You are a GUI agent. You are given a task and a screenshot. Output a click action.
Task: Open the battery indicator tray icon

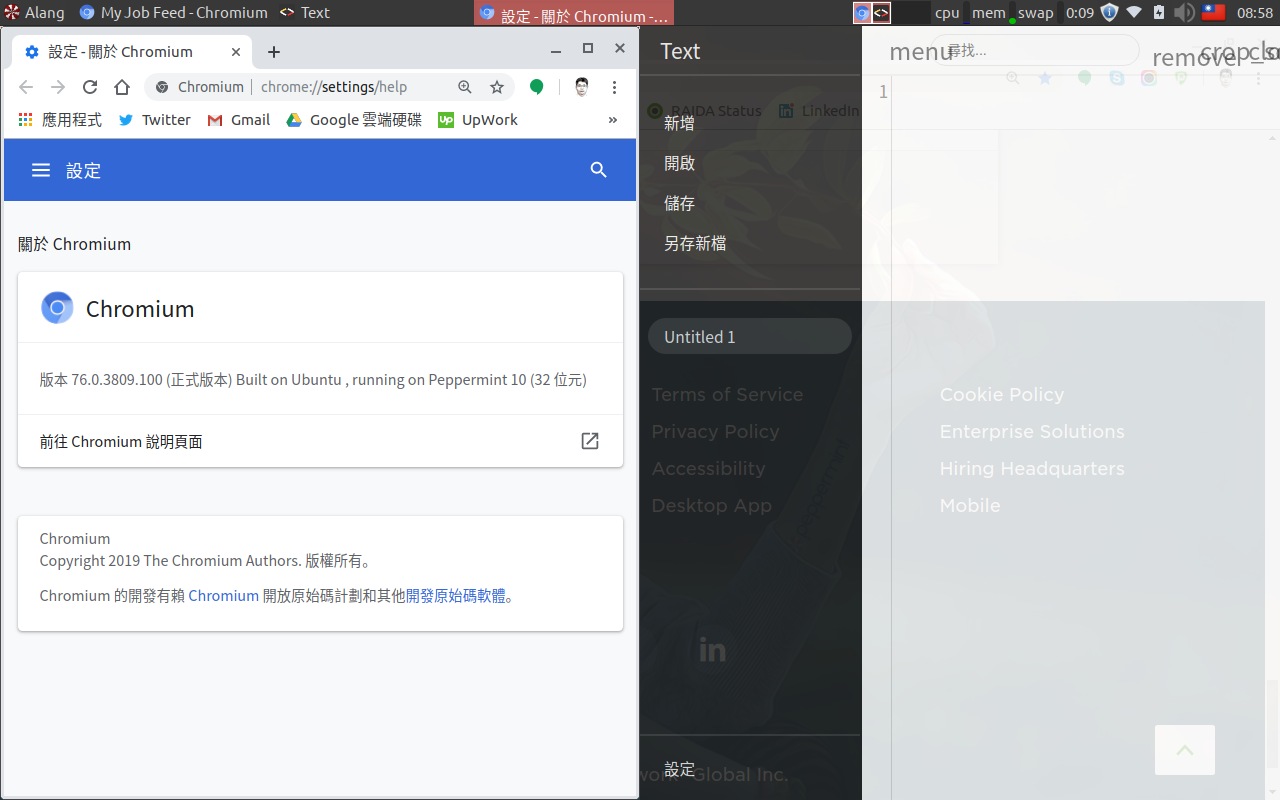[1159, 13]
